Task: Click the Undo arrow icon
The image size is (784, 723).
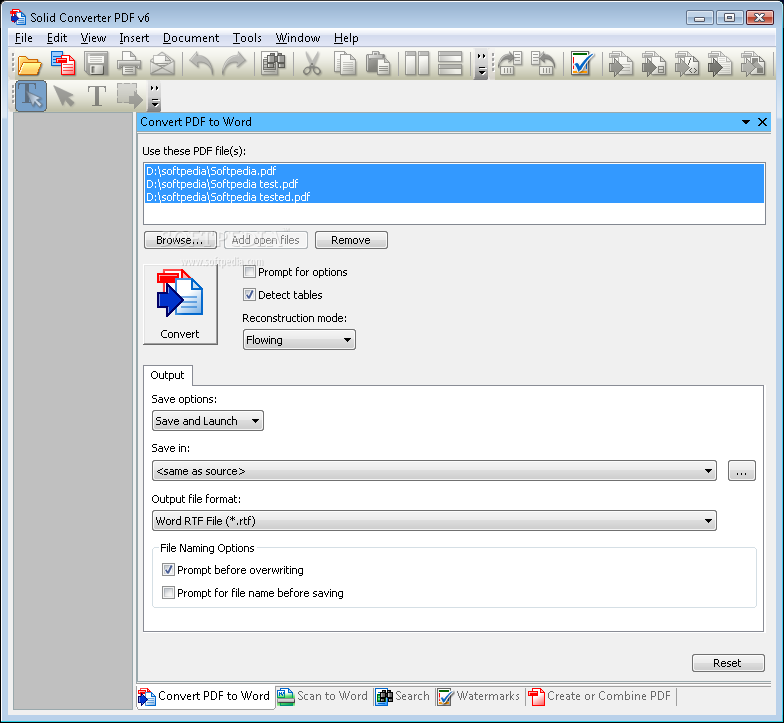Action: tap(202, 64)
